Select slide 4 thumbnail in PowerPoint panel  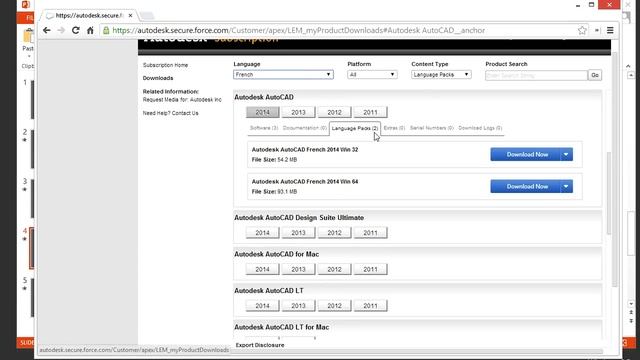(x=32, y=247)
